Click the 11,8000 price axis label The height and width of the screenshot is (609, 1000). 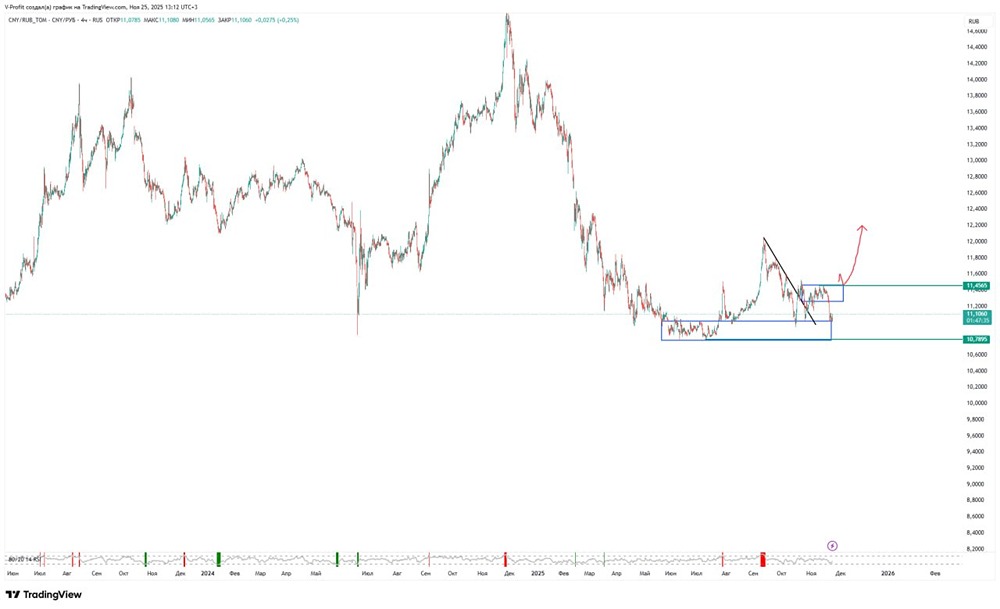click(978, 258)
